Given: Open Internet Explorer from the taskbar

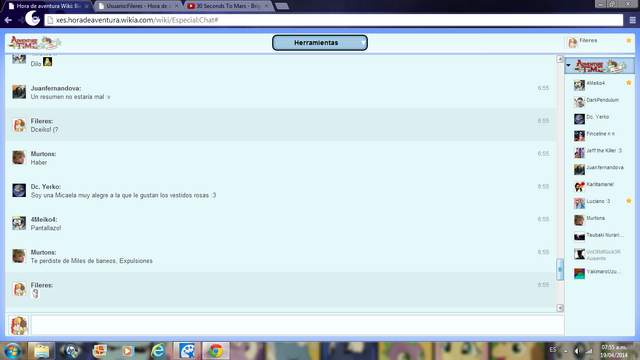Looking at the screenshot, I should (x=158, y=351).
